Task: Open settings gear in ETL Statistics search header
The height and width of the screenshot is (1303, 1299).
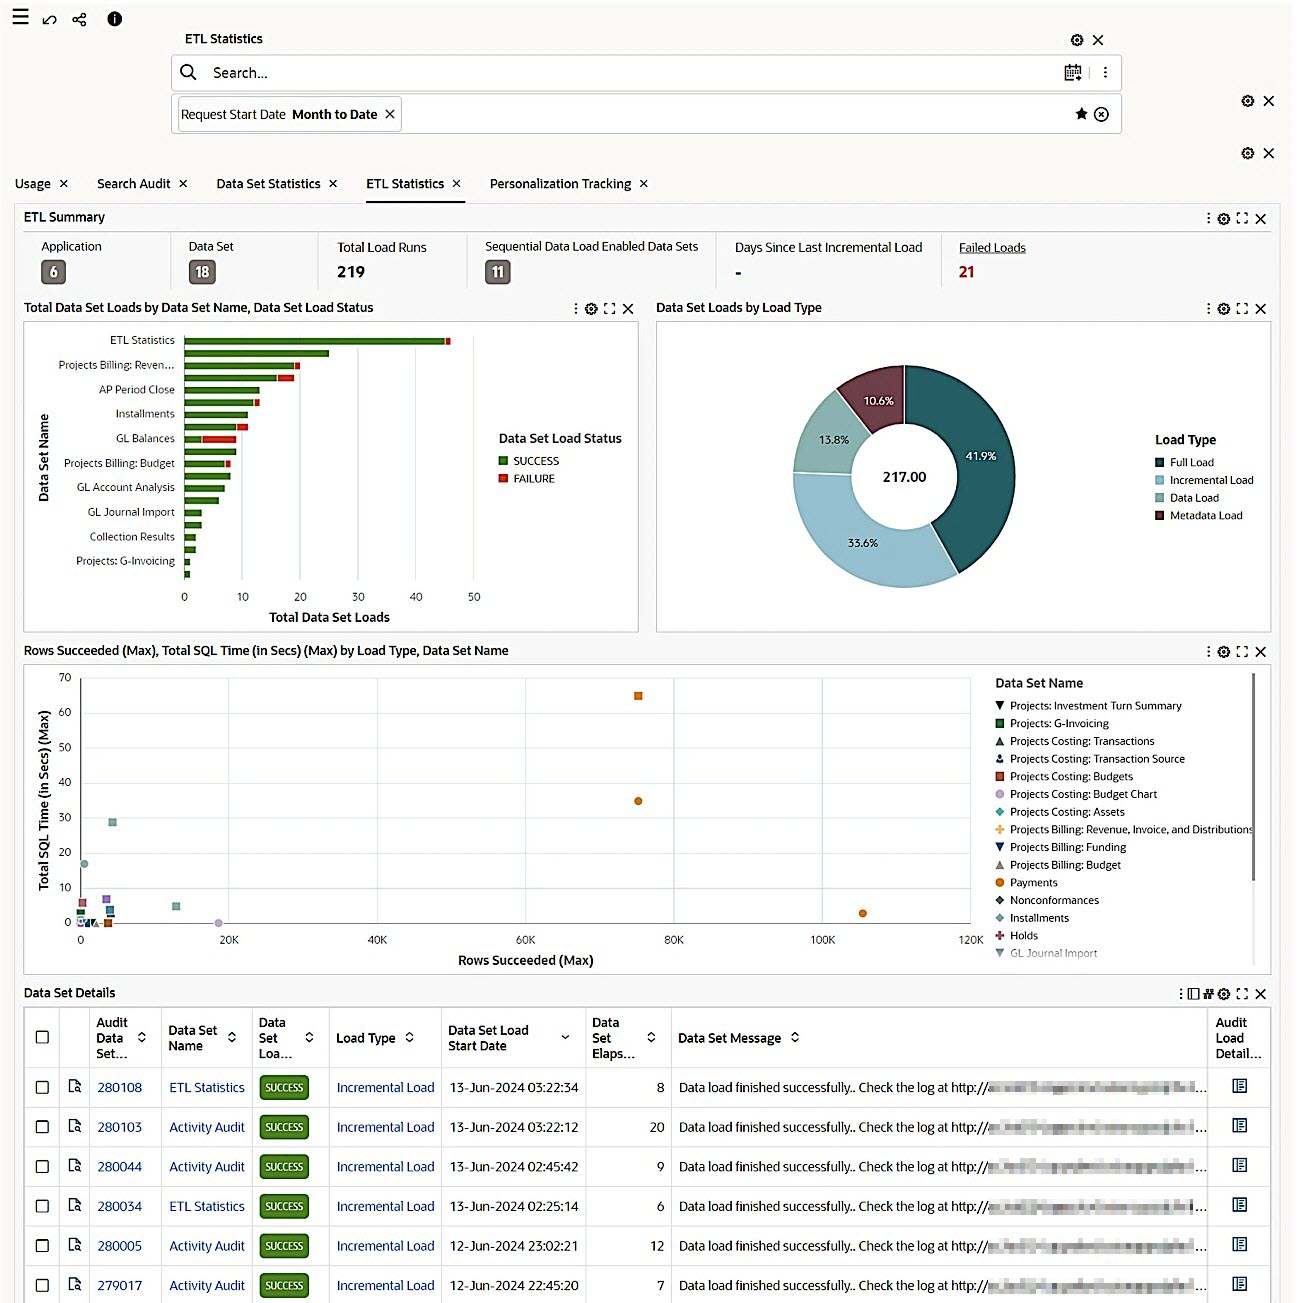Action: coord(1077,40)
